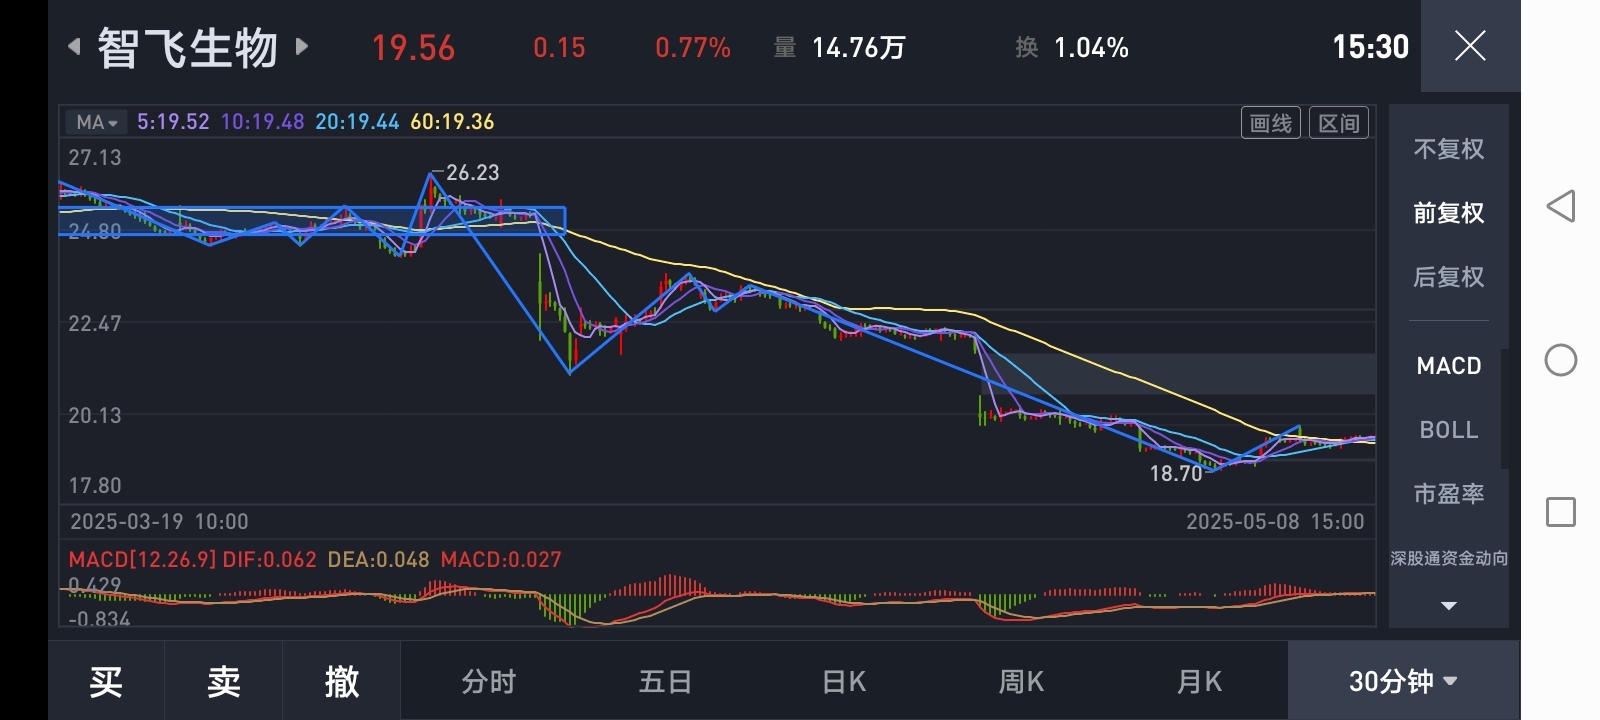The height and width of the screenshot is (720, 1600).
Task: Tap the end date 2025-05-08 15:00
Action: pyautogui.click(x=1275, y=522)
